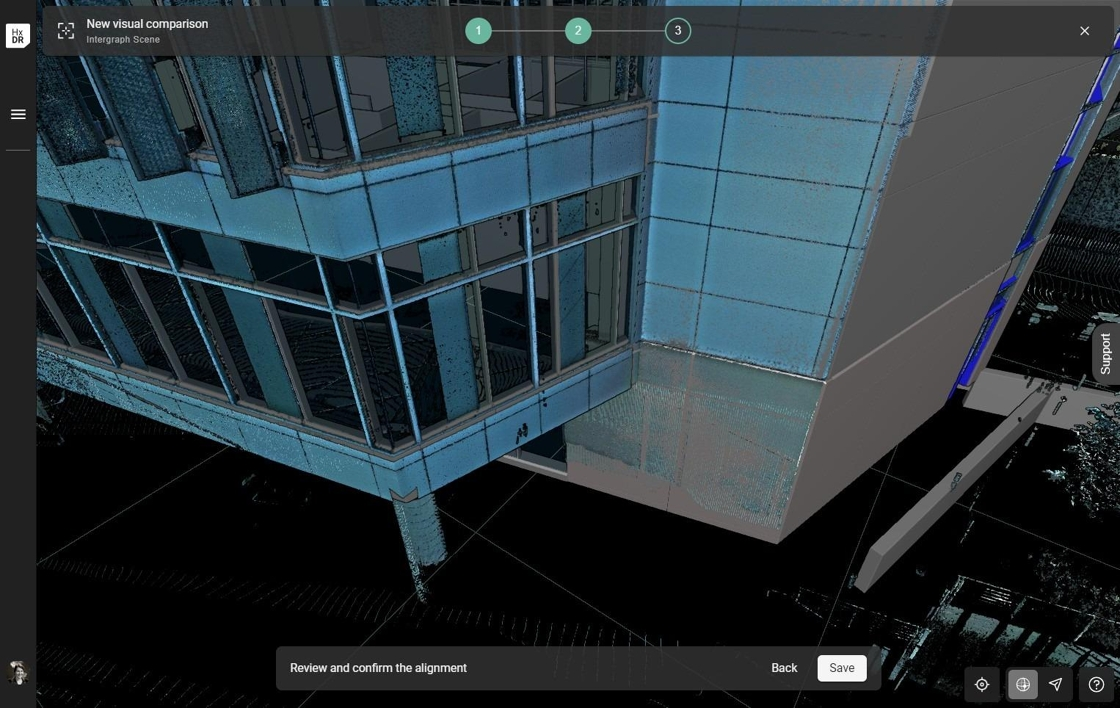Click the visual comparison icon beside the title
This screenshot has height=708, width=1120.
pos(66,31)
